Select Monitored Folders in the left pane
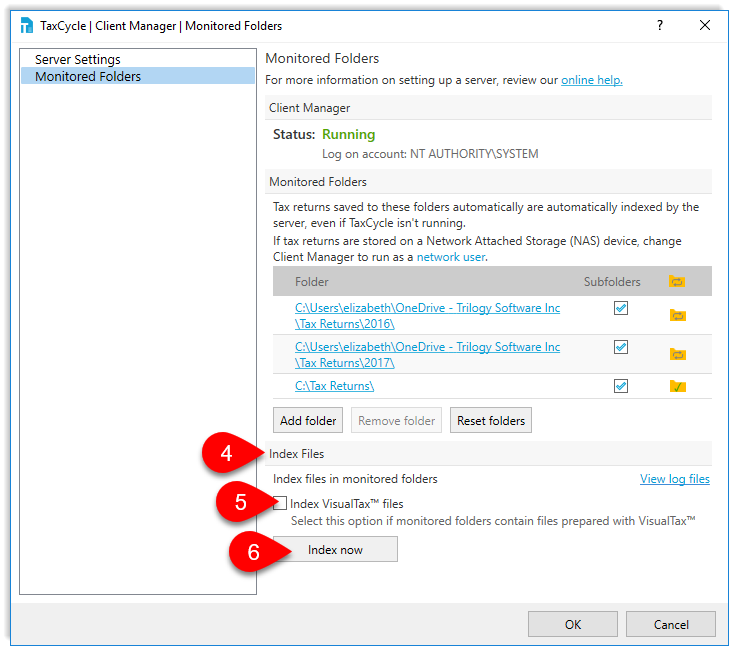 [x=138, y=76]
